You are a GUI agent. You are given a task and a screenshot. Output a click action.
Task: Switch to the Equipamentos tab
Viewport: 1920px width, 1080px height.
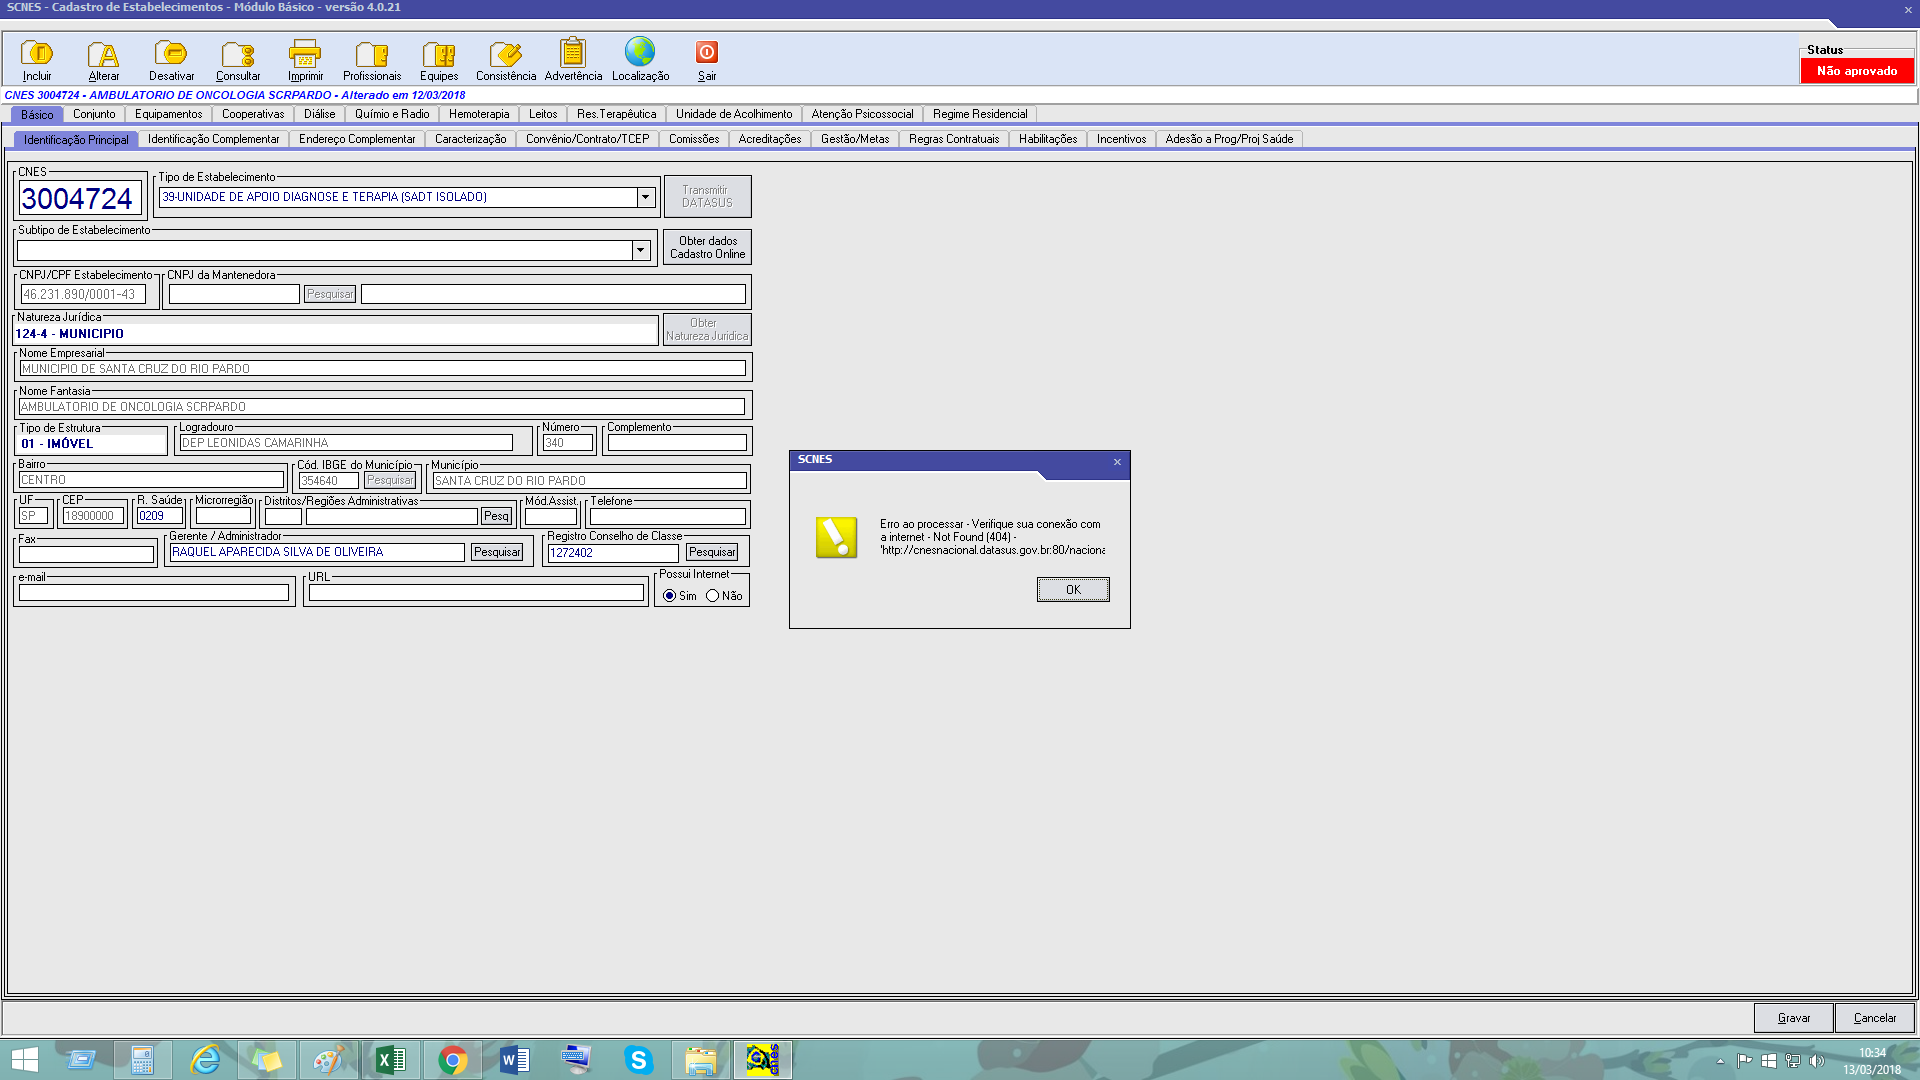[x=168, y=114]
